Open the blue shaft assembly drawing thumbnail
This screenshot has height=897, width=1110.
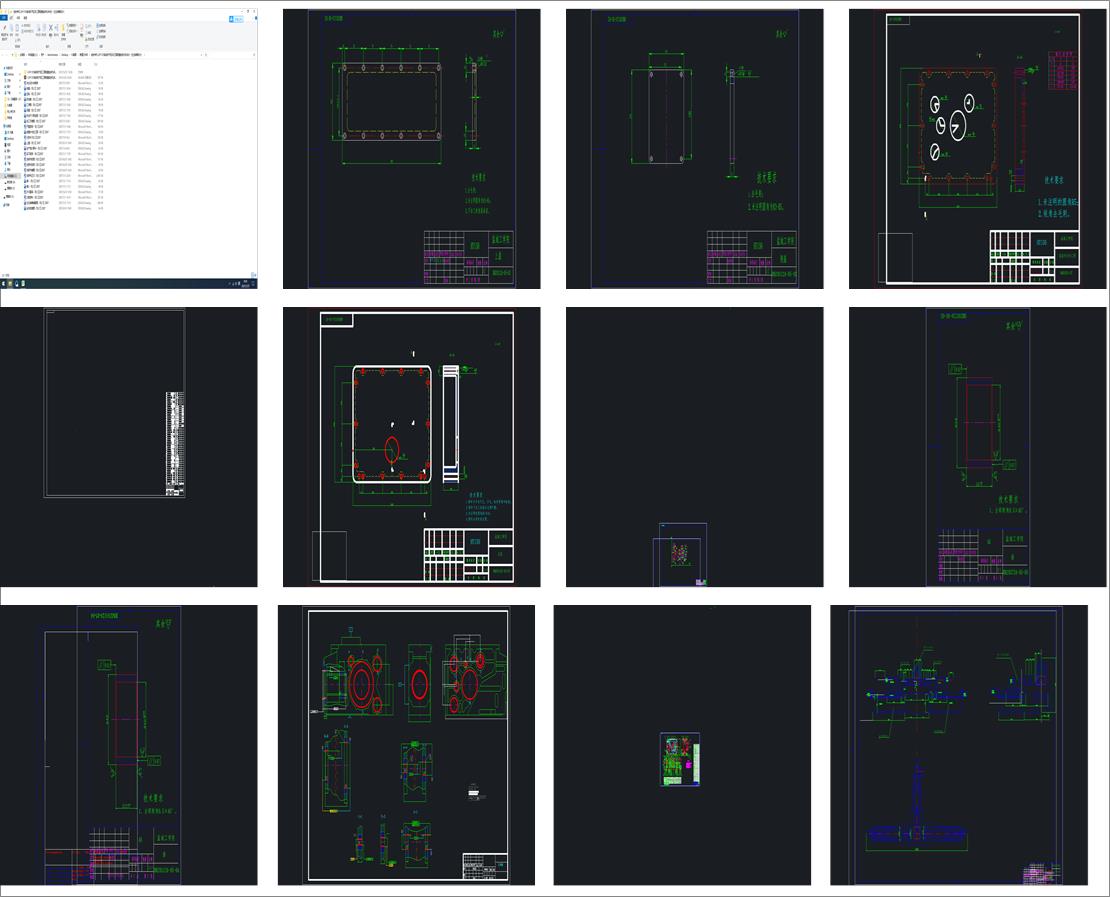tap(959, 745)
